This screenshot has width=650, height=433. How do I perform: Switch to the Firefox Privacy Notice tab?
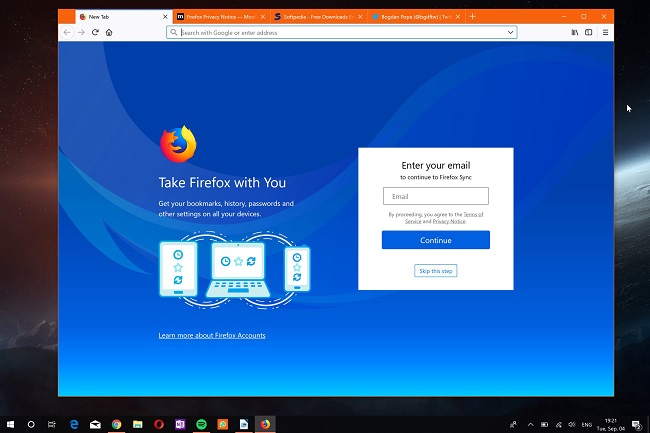[x=214, y=17]
